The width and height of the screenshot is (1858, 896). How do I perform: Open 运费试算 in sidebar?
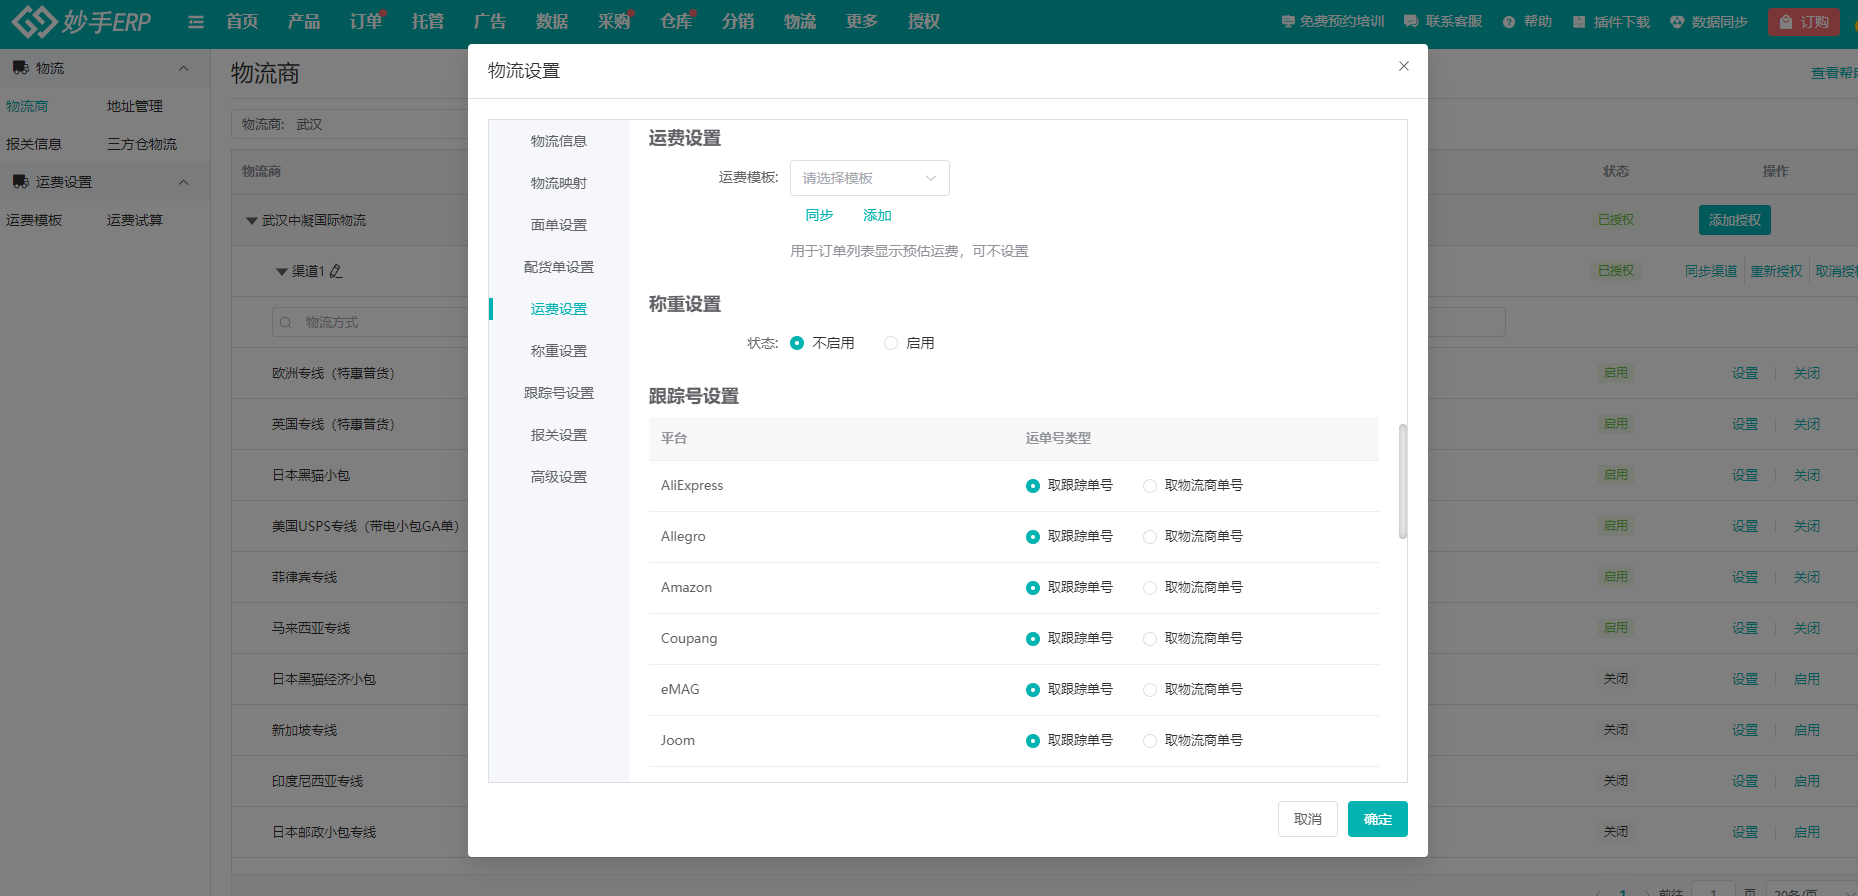click(x=135, y=220)
